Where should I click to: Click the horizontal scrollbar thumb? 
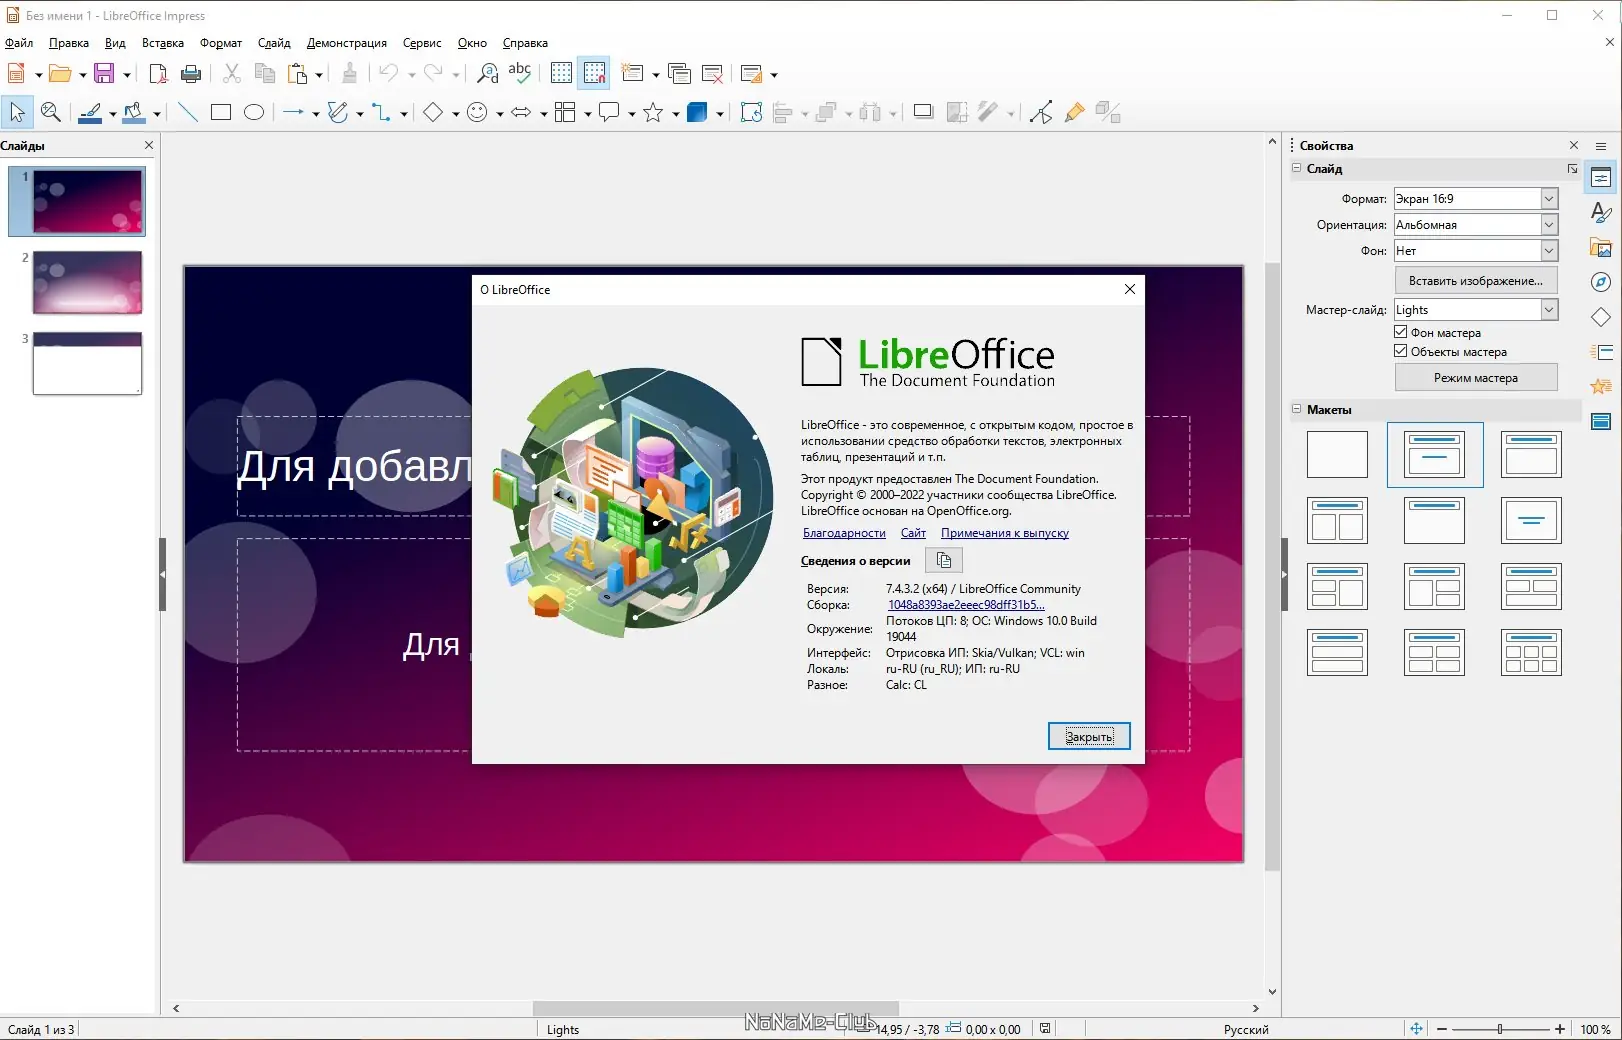[x=716, y=1008]
